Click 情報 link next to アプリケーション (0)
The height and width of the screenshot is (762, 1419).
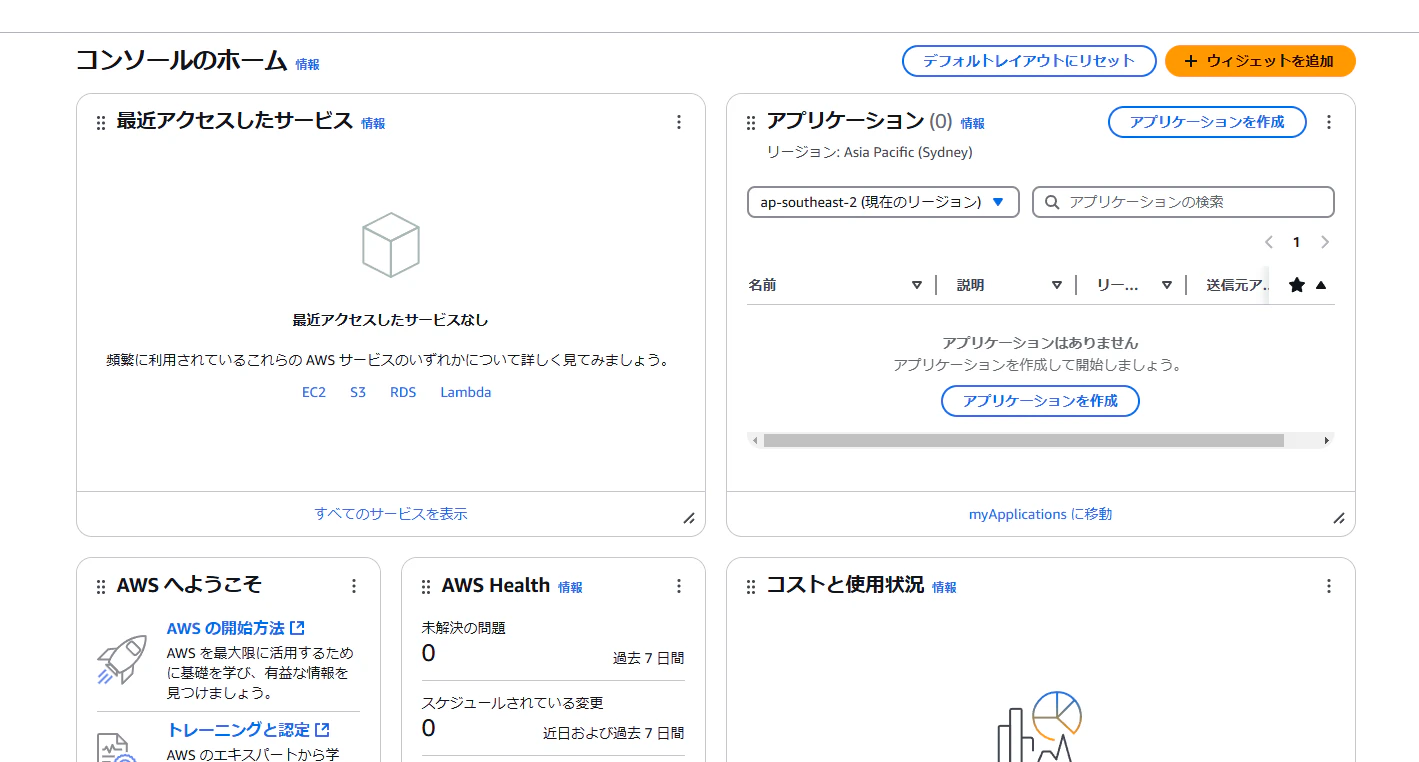point(973,124)
